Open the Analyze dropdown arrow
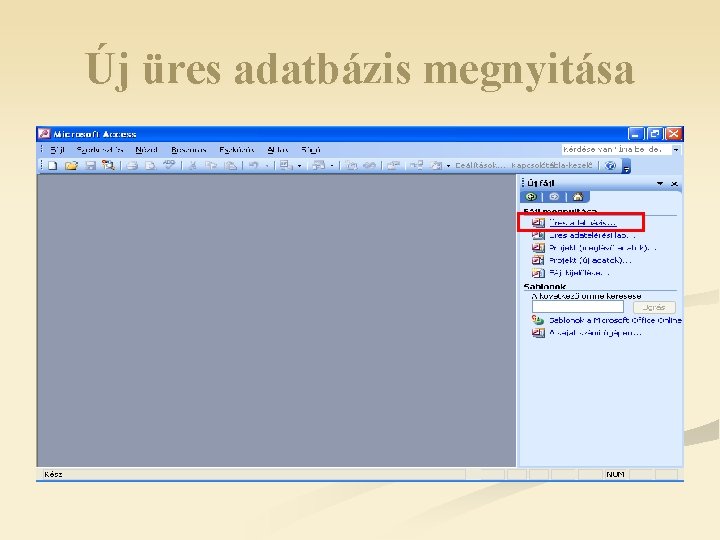720x540 pixels. [x=332, y=166]
